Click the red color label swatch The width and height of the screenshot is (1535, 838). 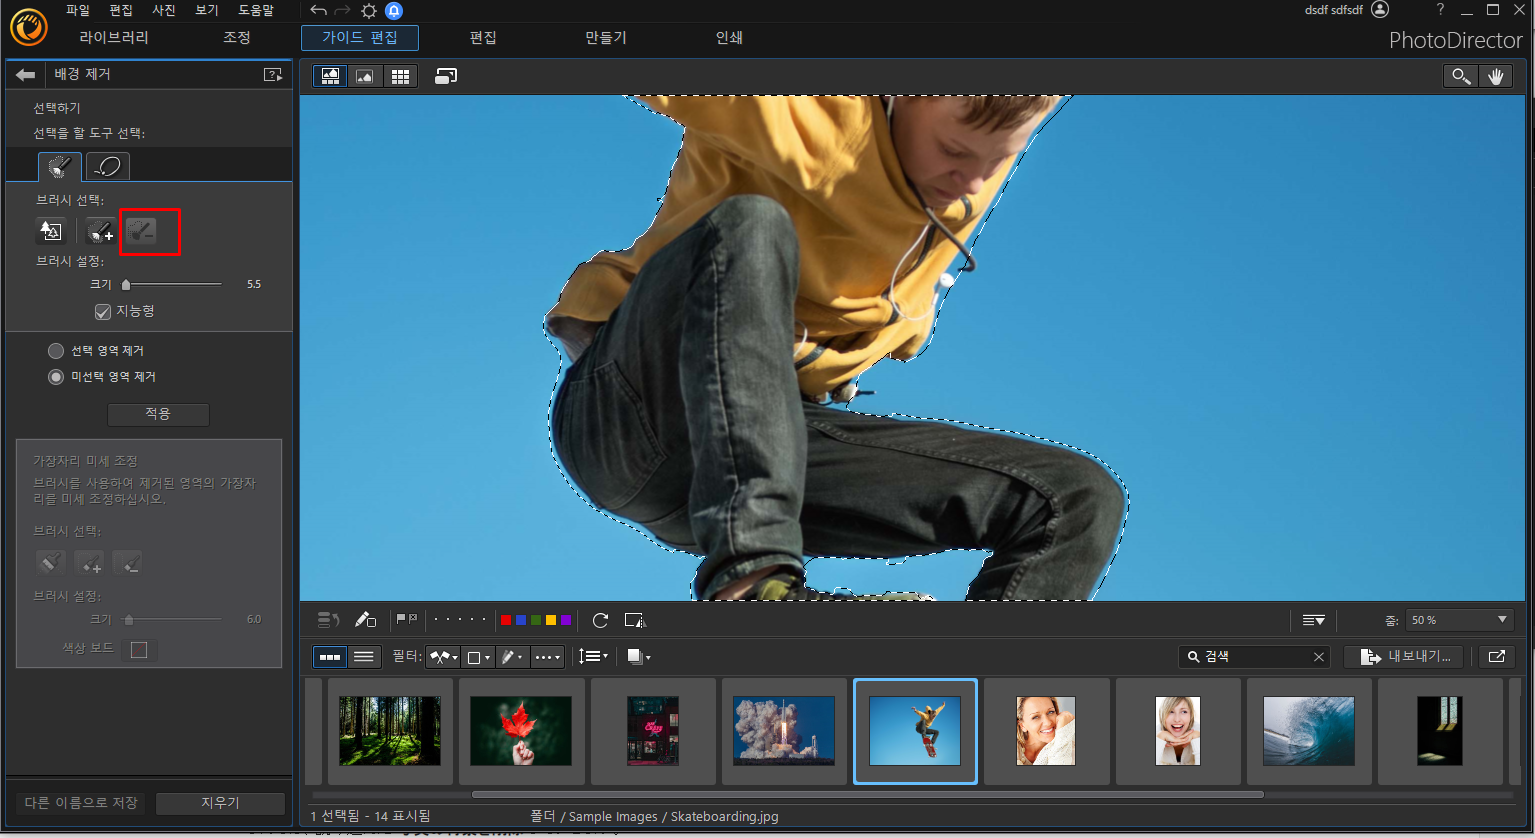click(x=506, y=620)
